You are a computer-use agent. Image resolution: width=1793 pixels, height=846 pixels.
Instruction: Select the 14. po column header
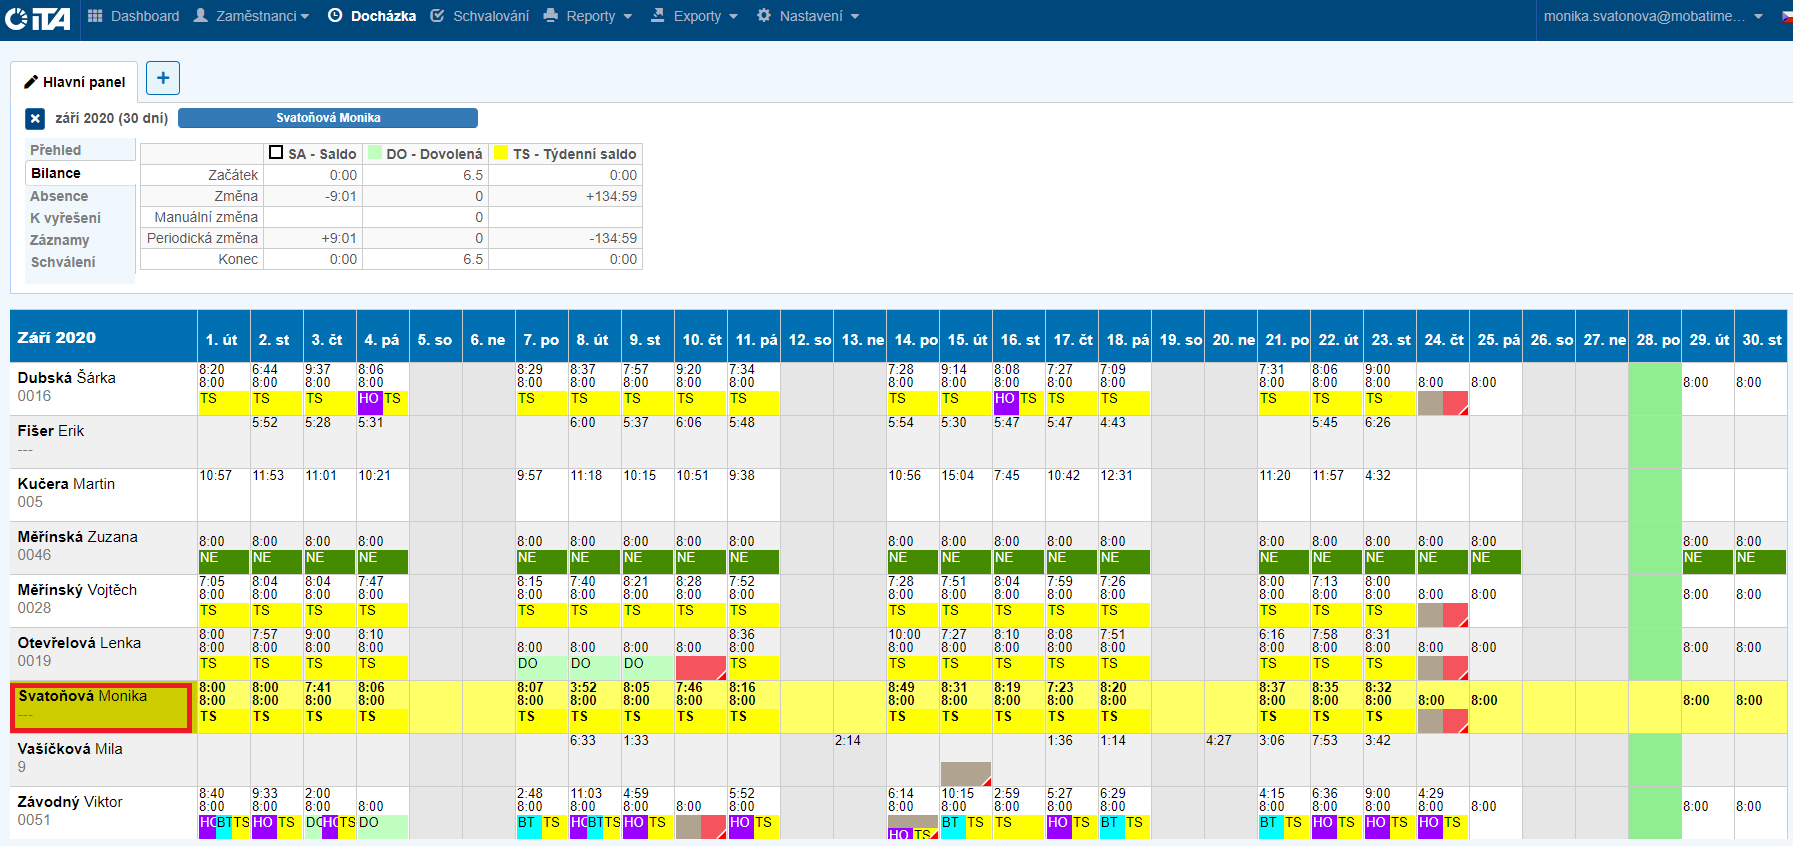coord(914,340)
